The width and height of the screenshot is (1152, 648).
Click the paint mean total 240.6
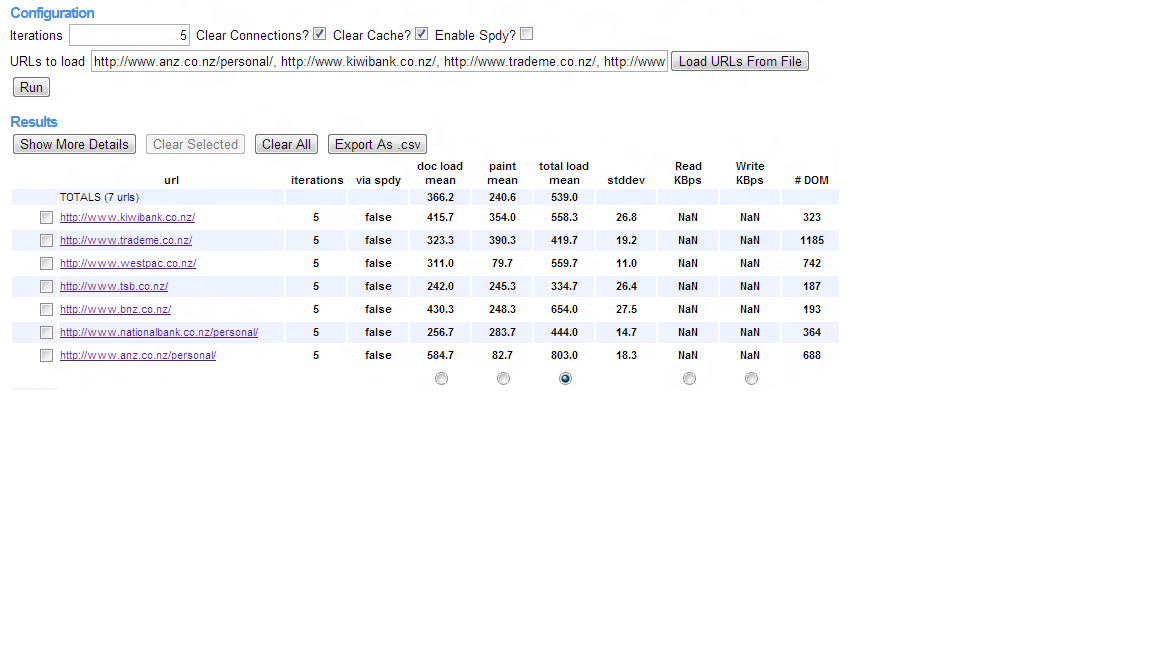tap(503, 197)
